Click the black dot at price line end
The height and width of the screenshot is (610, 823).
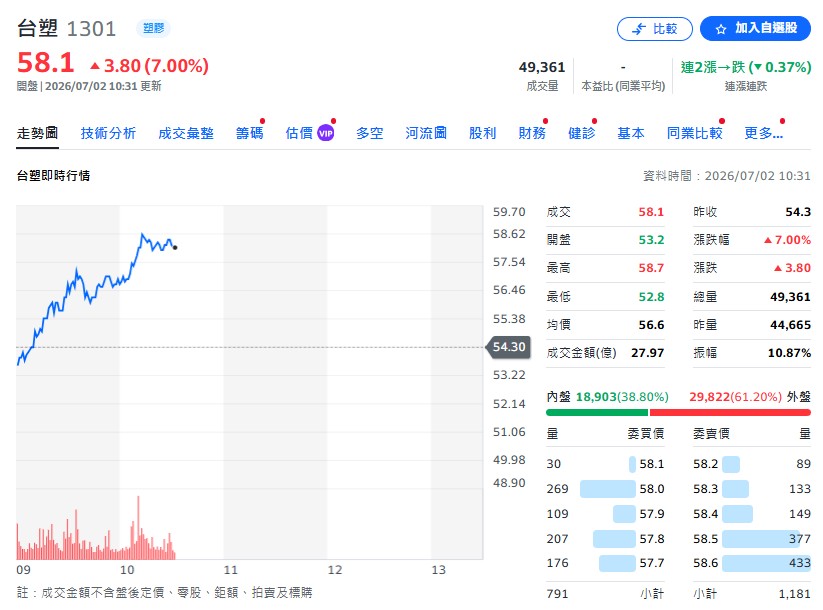(x=175, y=247)
